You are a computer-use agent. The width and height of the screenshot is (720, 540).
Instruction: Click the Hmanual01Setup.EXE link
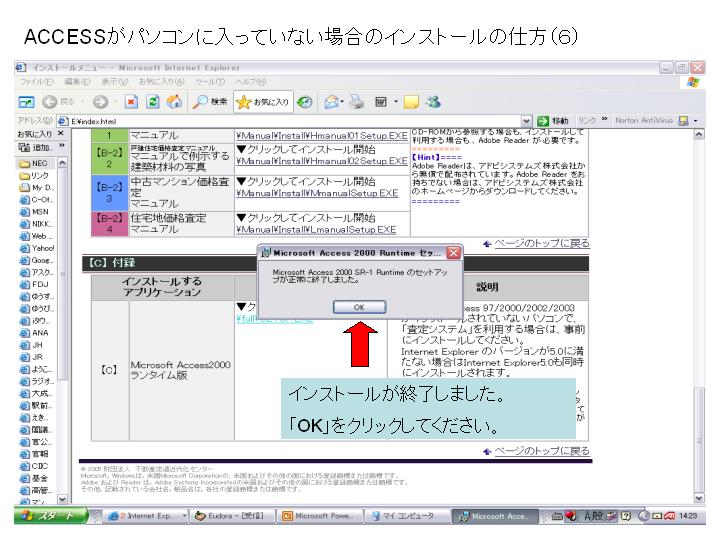(321, 136)
